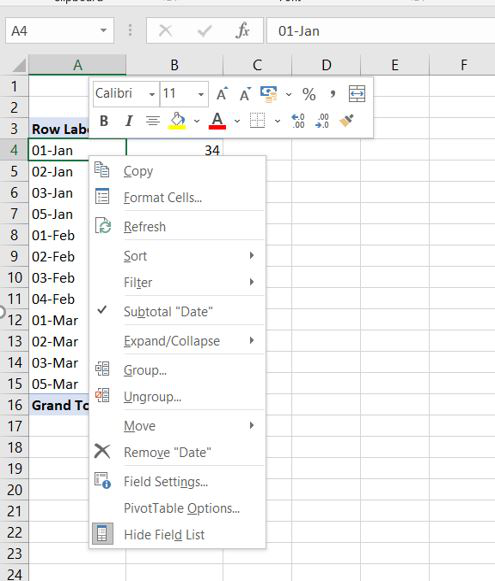Click the Field Settings icon

pyautogui.click(x=103, y=481)
